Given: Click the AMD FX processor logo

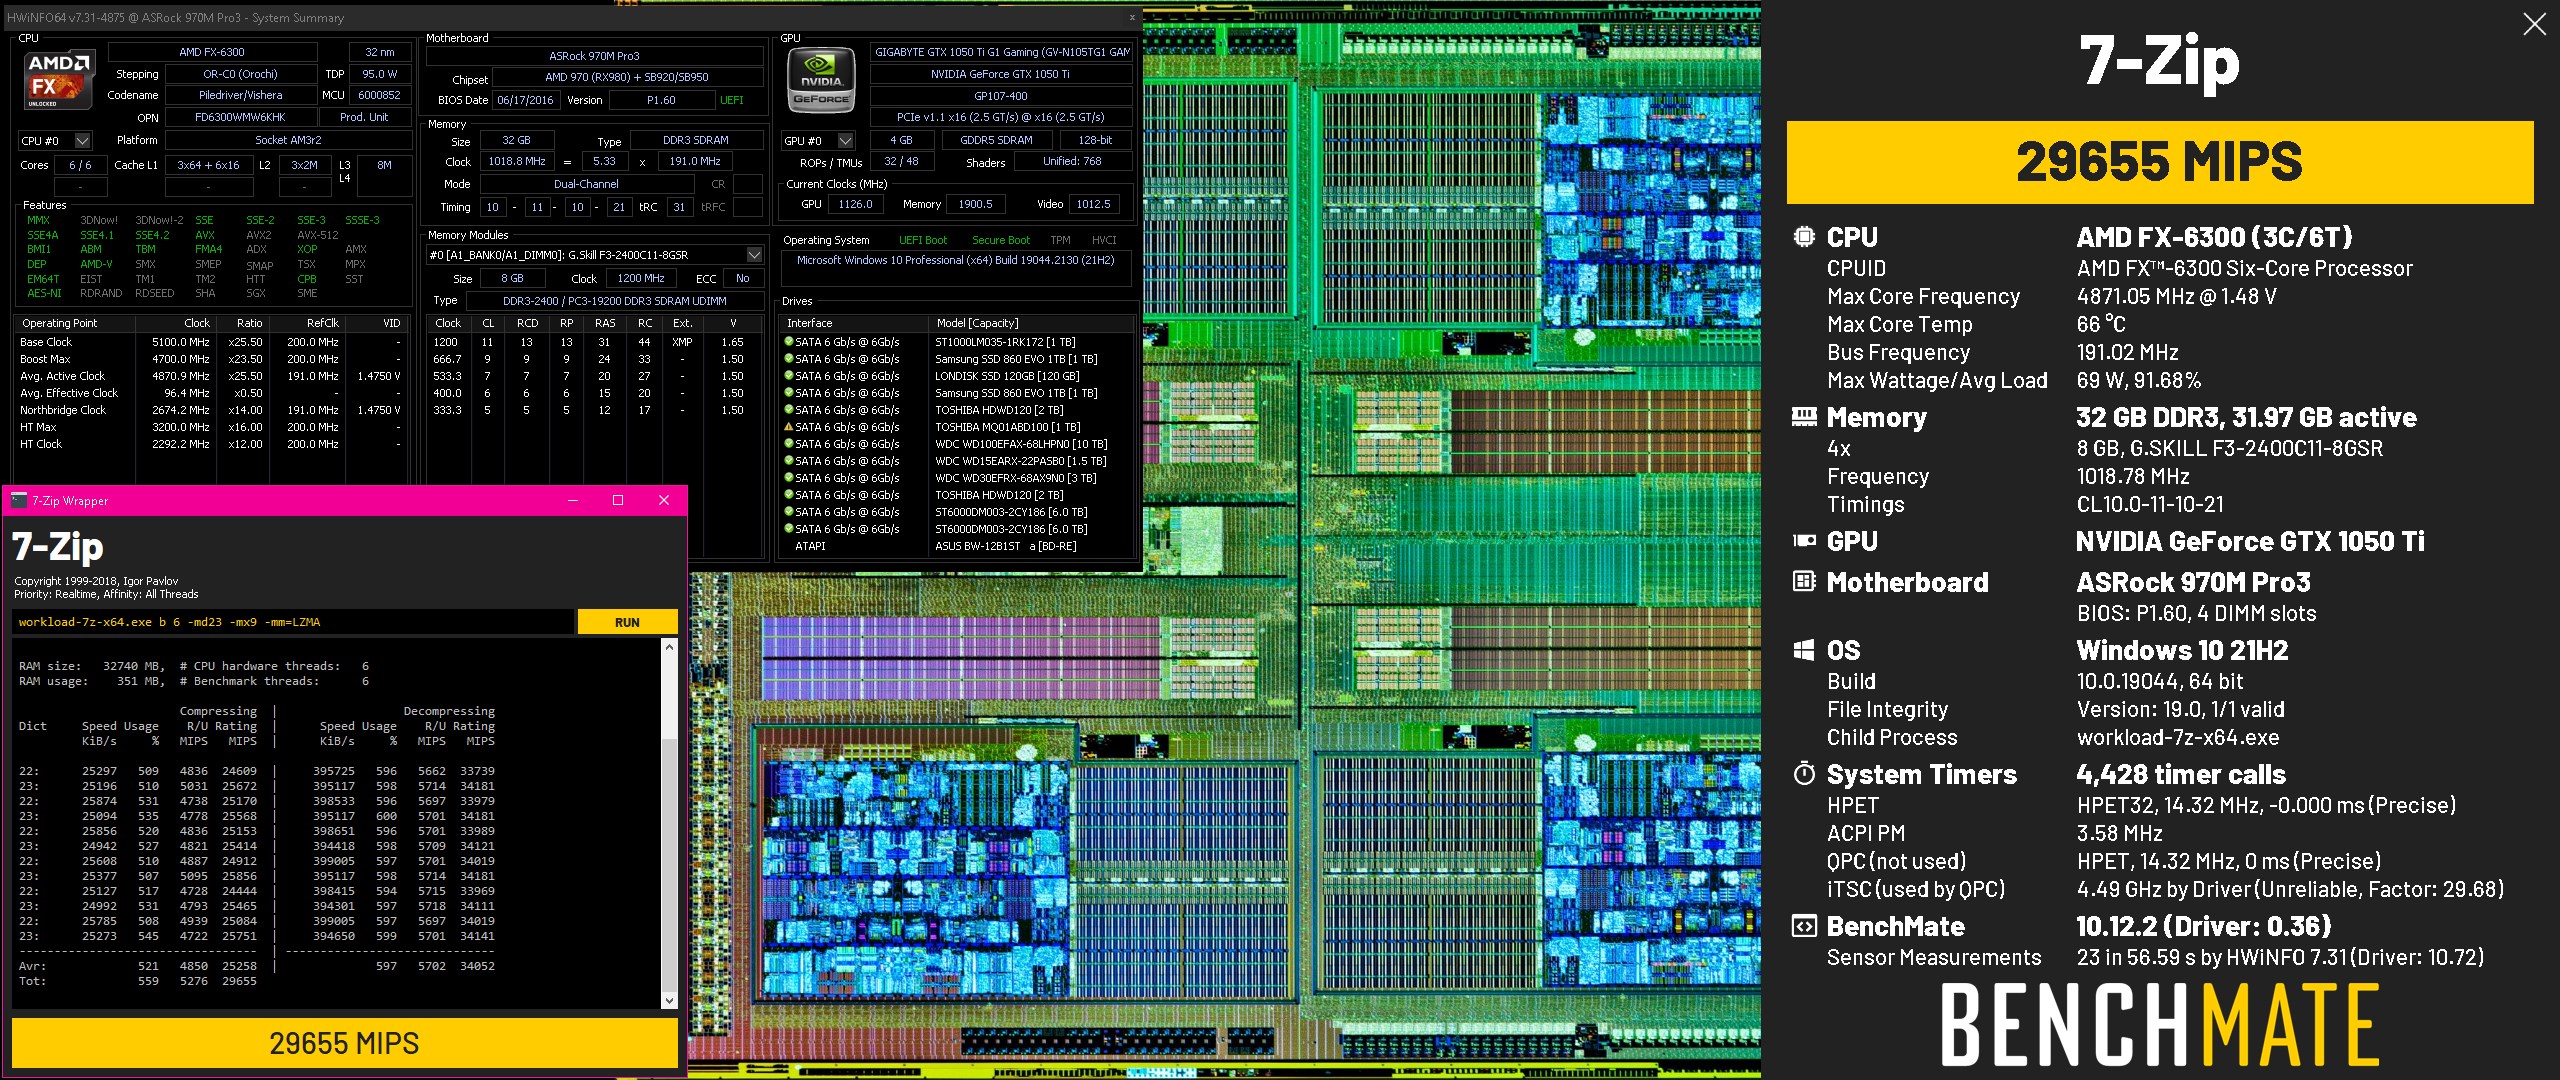Looking at the screenshot, I should [x=60, y=80].
